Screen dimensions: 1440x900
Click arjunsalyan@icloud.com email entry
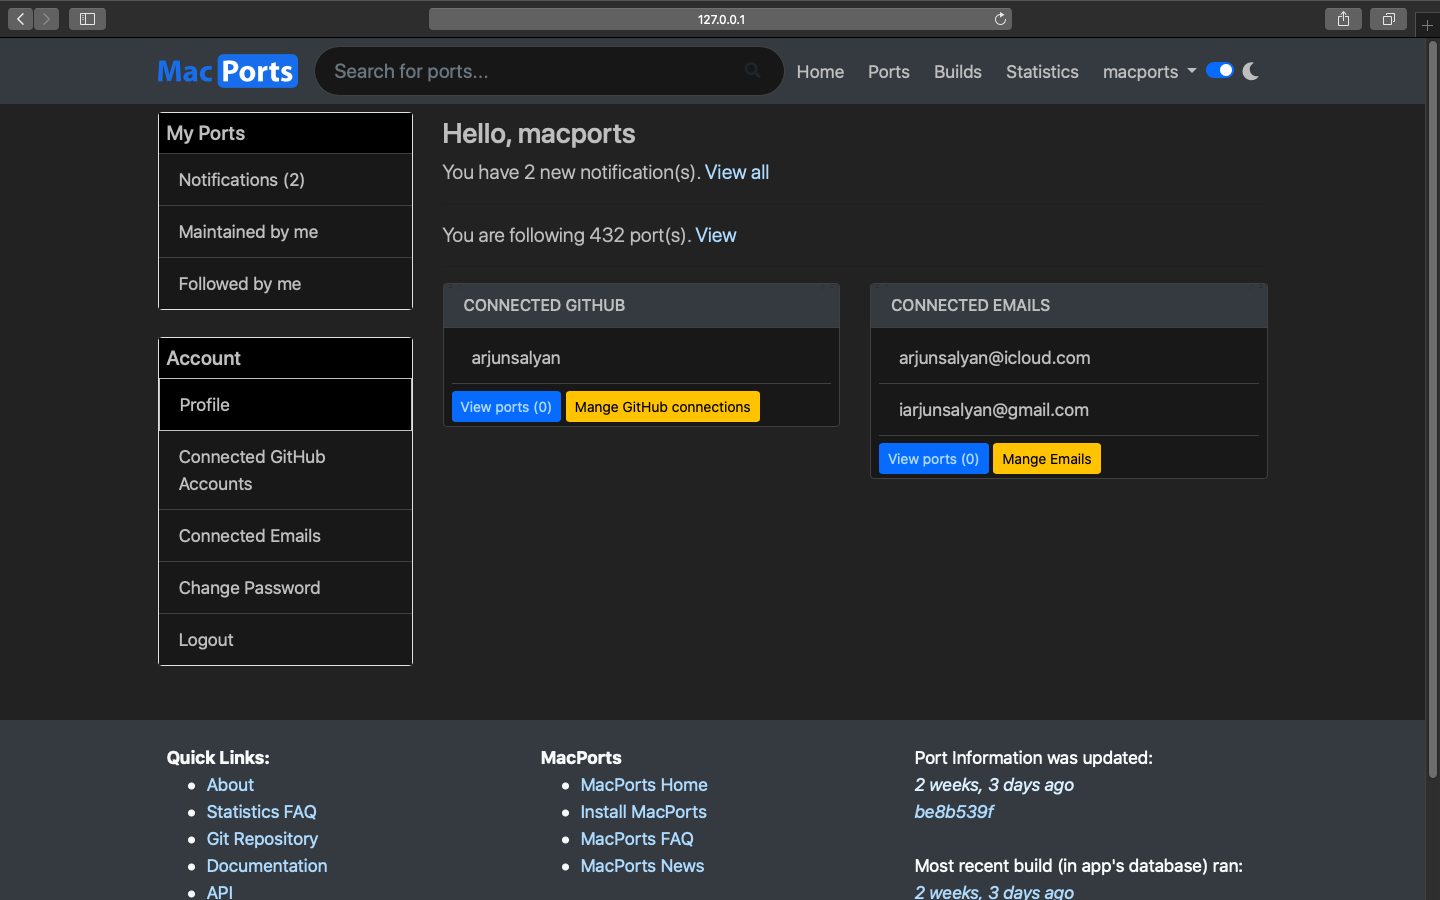click(994, 358)
